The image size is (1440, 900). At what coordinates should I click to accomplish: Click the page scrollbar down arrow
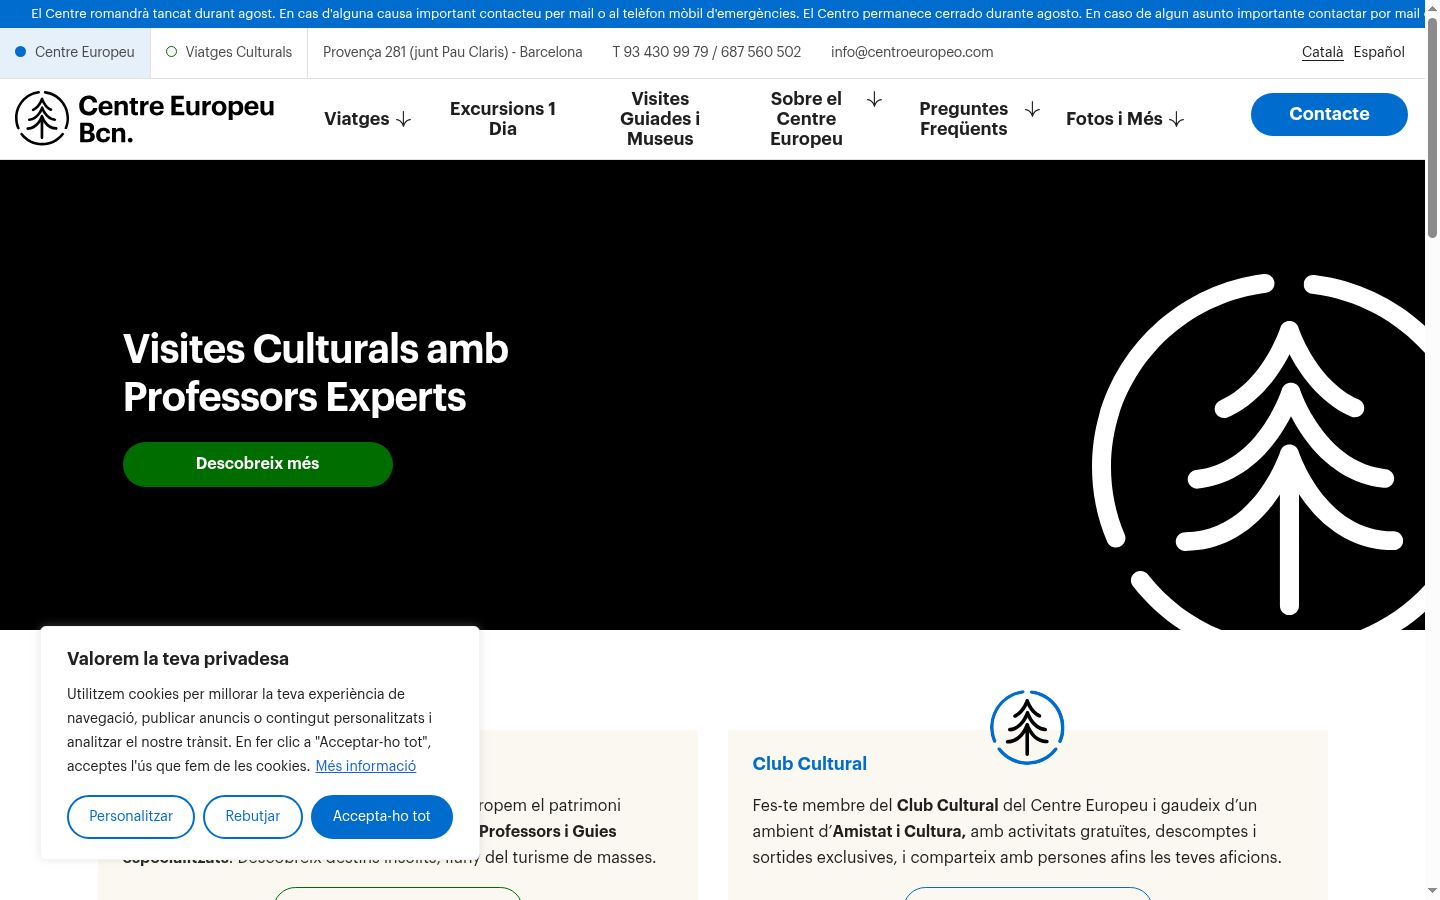click(1432, 891)
